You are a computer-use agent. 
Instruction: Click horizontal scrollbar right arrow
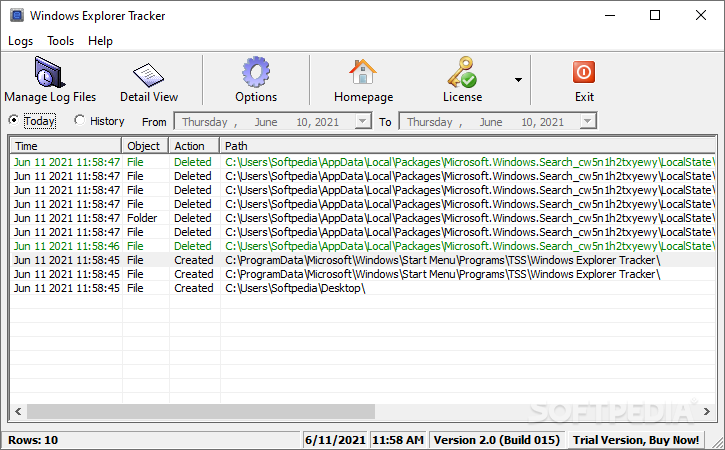tap(707, 411)
